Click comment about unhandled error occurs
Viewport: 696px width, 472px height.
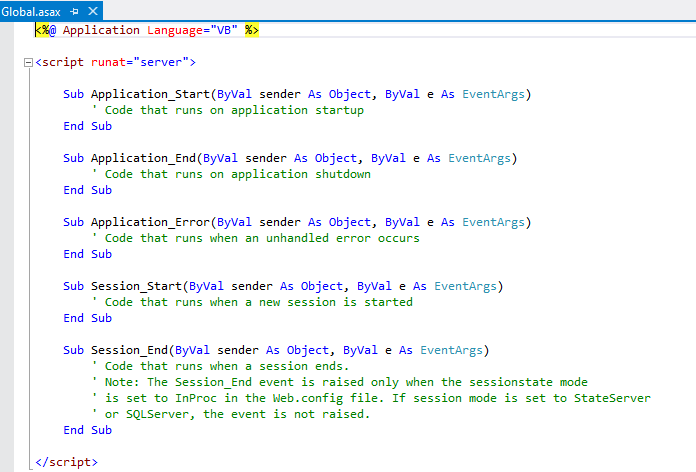point(256,238)
